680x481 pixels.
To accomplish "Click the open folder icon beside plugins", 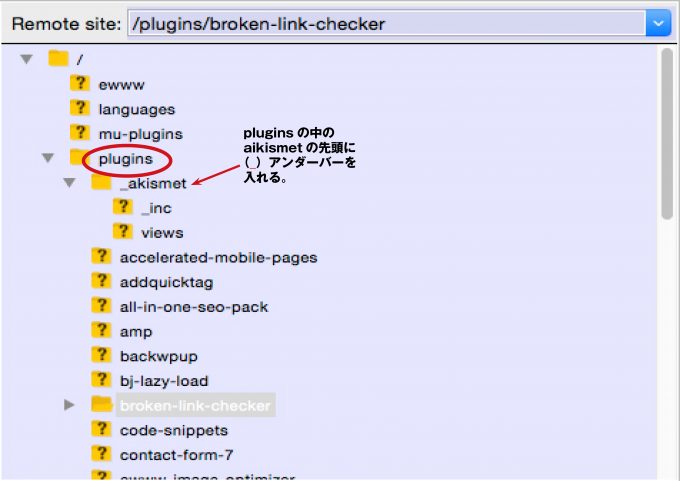I will (x=79, y=158).
